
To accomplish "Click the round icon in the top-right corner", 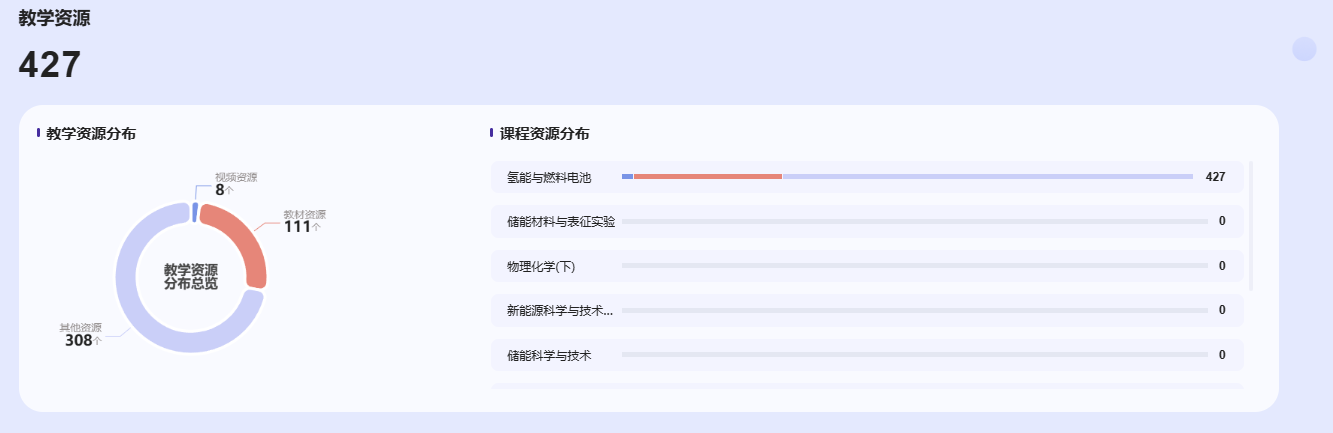I will click(x=1304, y=49).
